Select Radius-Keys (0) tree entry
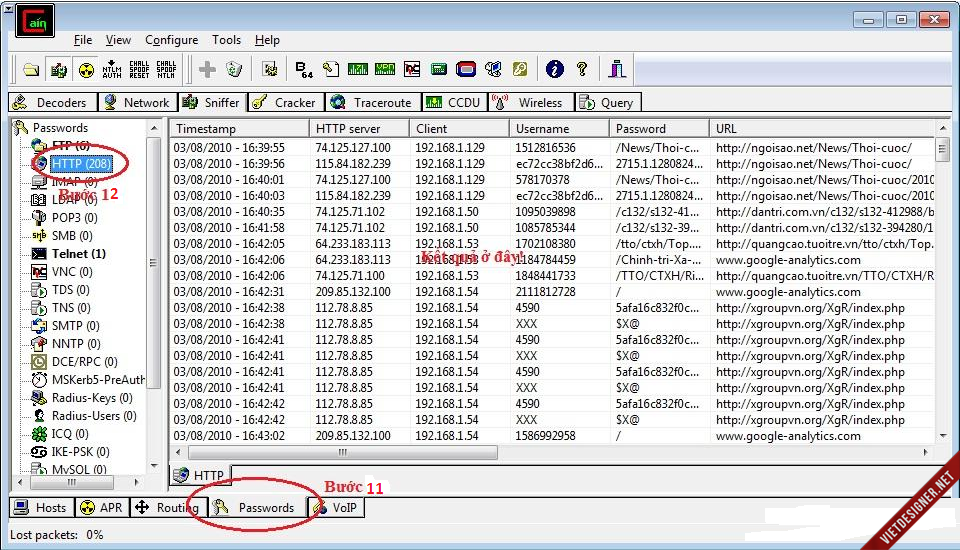960x550 pixels. pyautogui.click(x=92, y=398)
